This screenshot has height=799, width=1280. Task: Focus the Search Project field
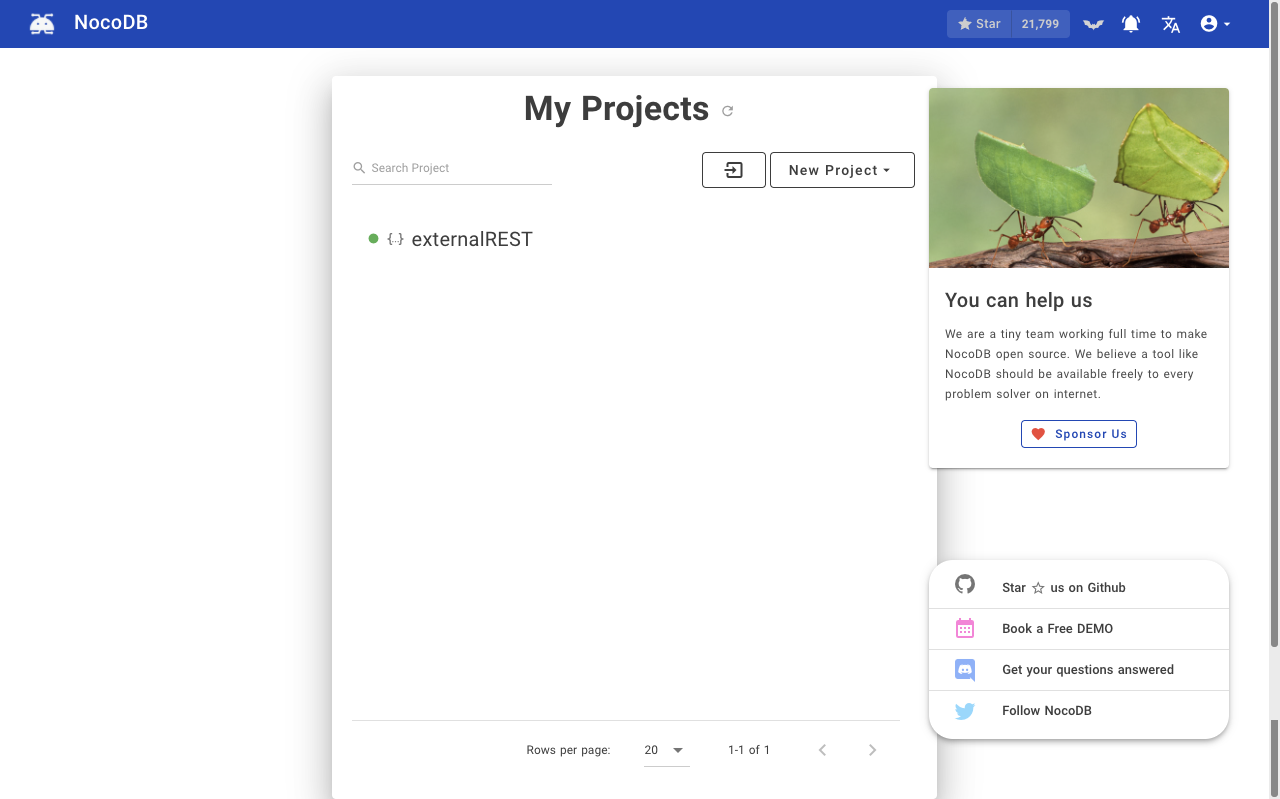pyautogui.click(x=452, y=168)
